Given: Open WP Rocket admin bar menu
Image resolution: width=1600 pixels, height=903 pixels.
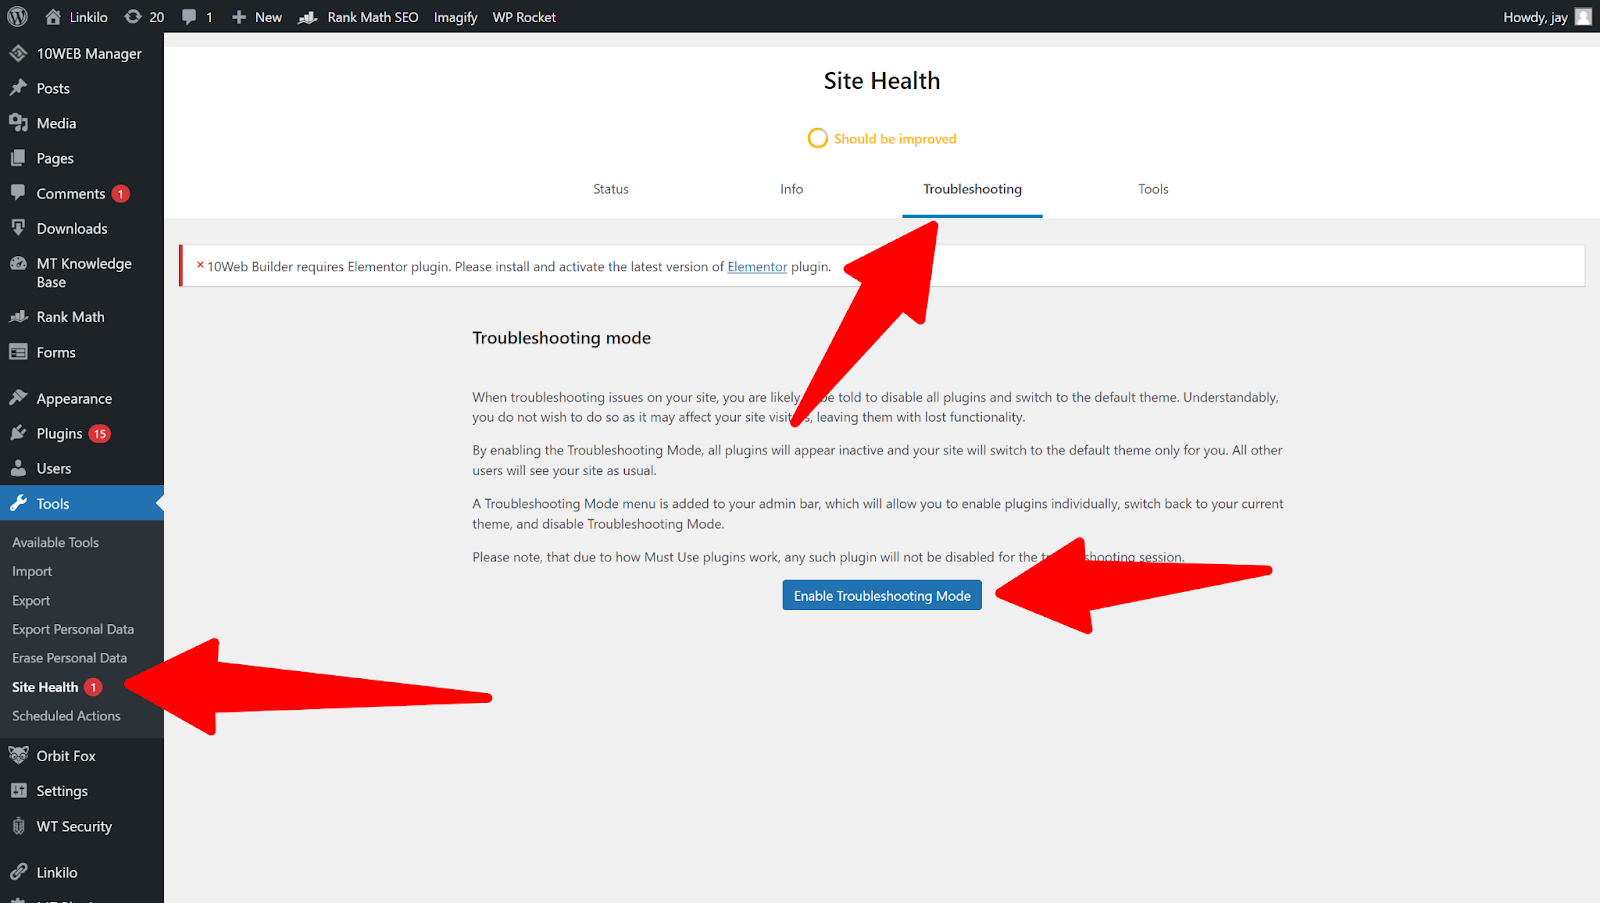Looking at the screenshot, I should pos(524,17).
